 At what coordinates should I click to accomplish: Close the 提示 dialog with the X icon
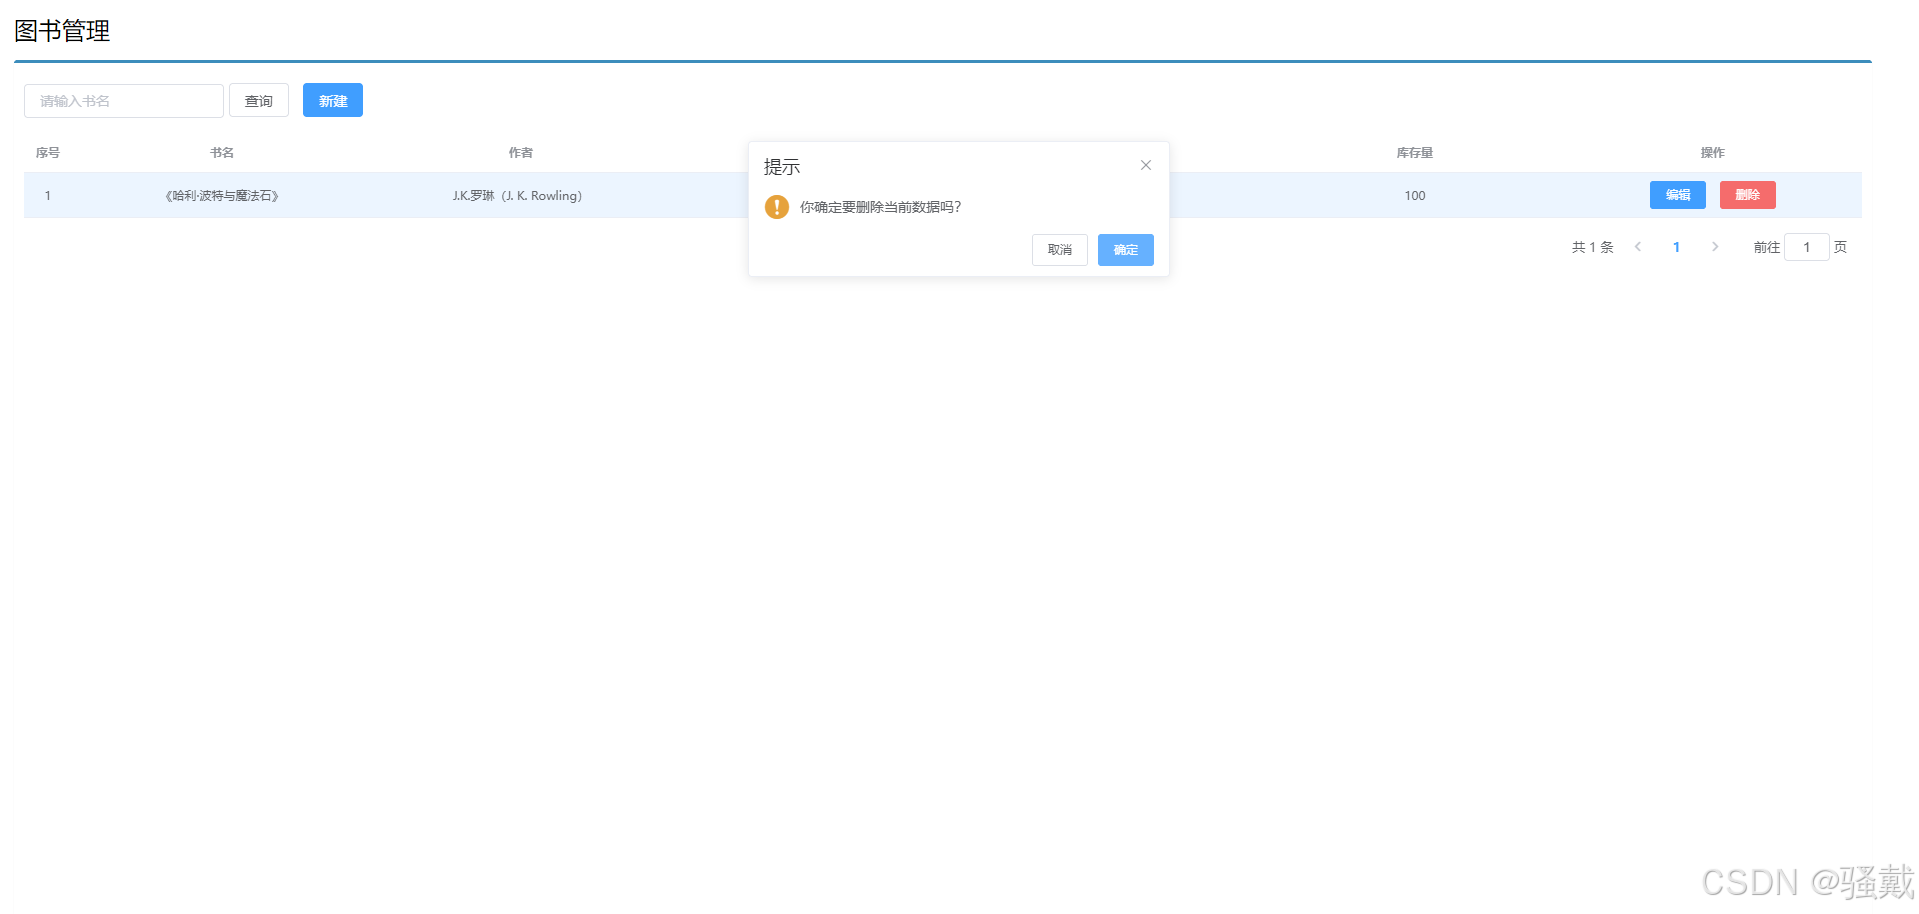point(1145,164)
